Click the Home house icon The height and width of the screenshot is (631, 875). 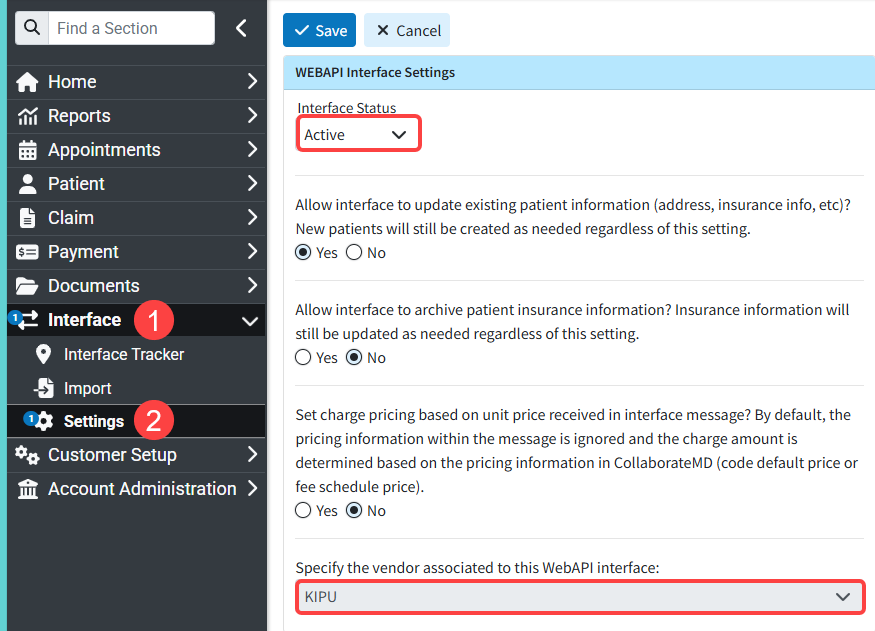pyautogui.click(x=28, y=82)
